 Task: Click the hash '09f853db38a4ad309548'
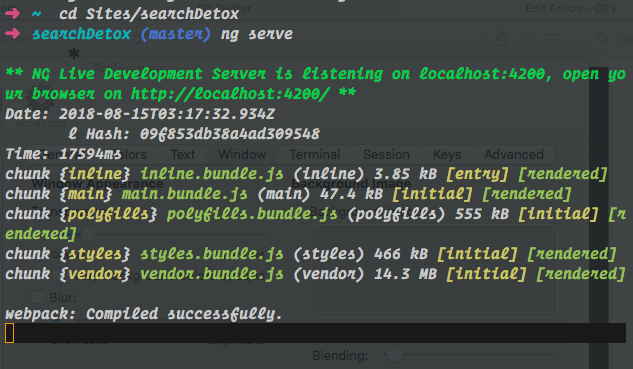point(230,134)
